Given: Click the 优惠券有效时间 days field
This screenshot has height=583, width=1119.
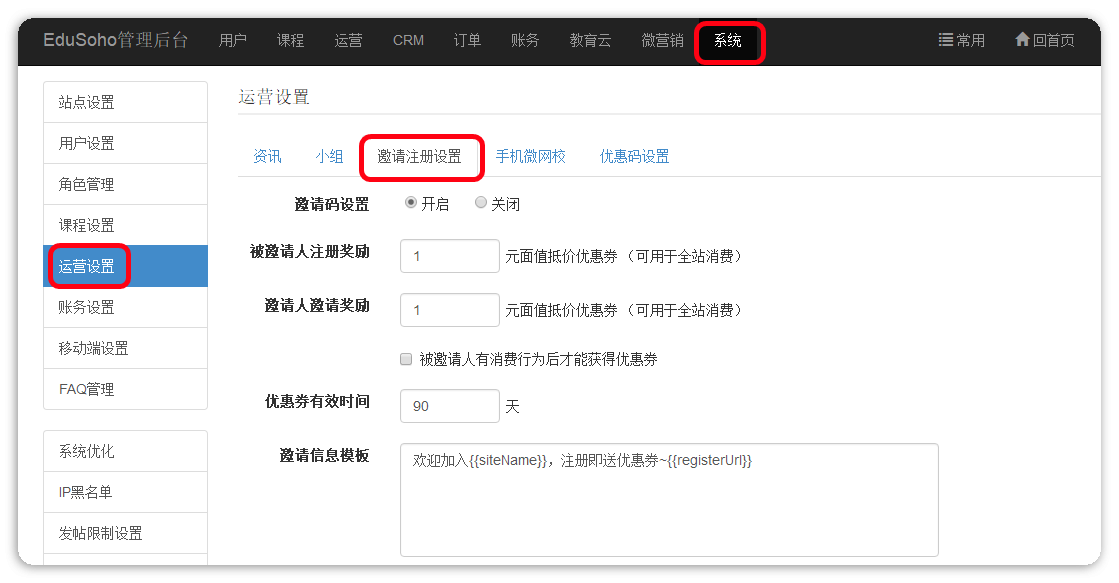Looking at the screenshot, I should point(449,406).
